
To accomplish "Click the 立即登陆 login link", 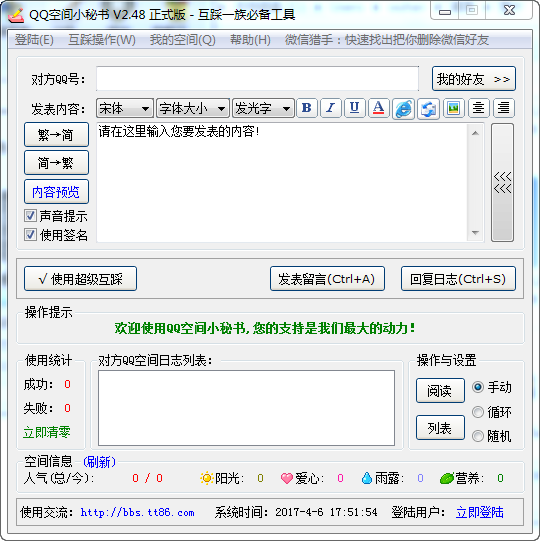I will [480, 512].
